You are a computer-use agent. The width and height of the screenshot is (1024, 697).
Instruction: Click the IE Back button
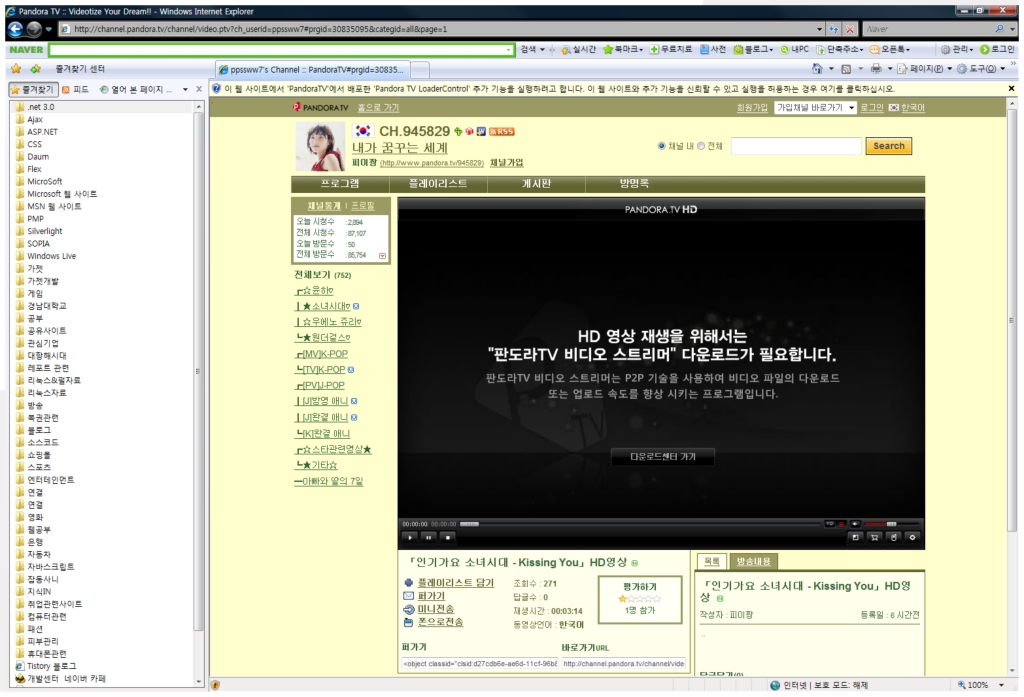(15, 29)
